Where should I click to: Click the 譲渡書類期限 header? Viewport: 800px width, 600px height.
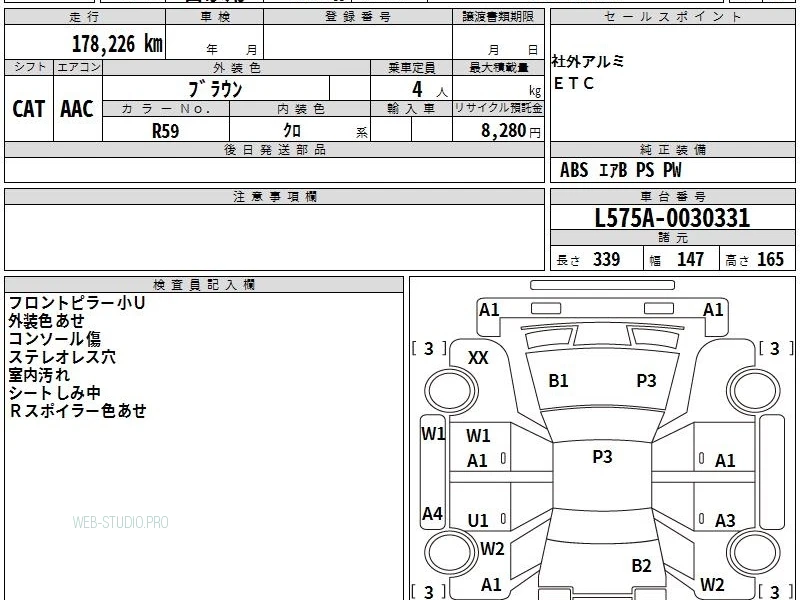[498, 17]
